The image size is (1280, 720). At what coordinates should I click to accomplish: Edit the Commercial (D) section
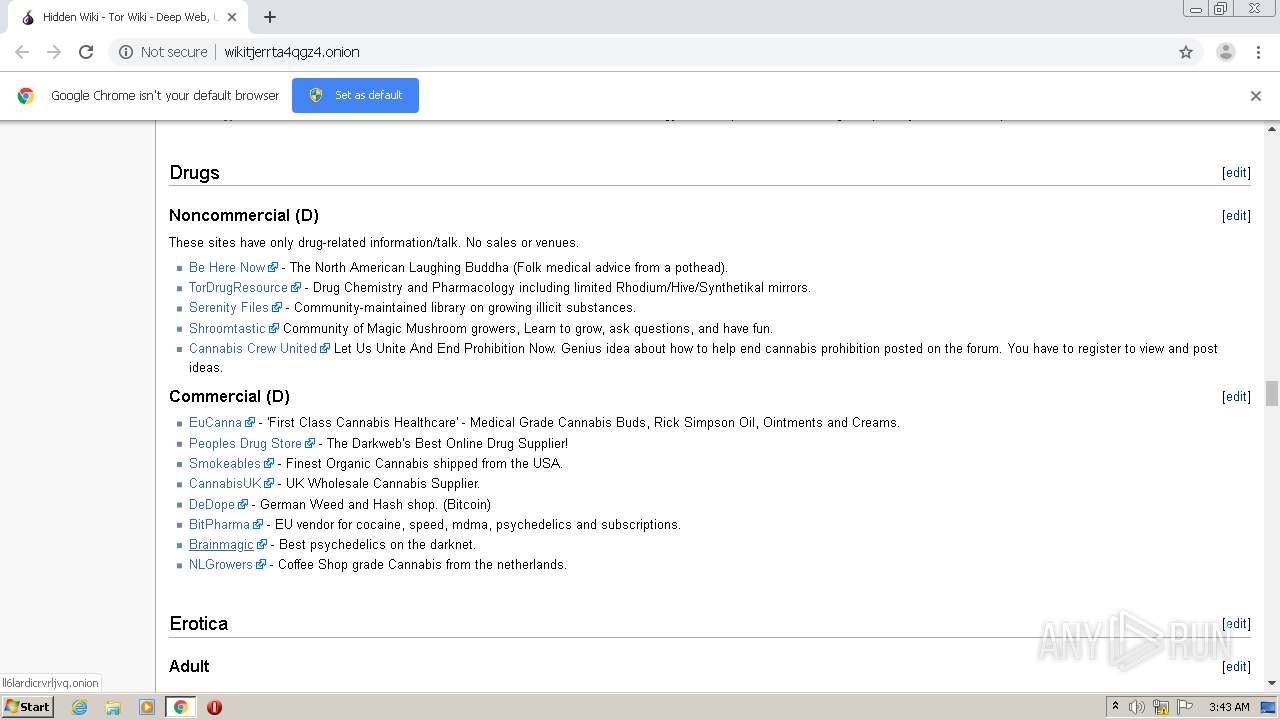[1236, 397]
